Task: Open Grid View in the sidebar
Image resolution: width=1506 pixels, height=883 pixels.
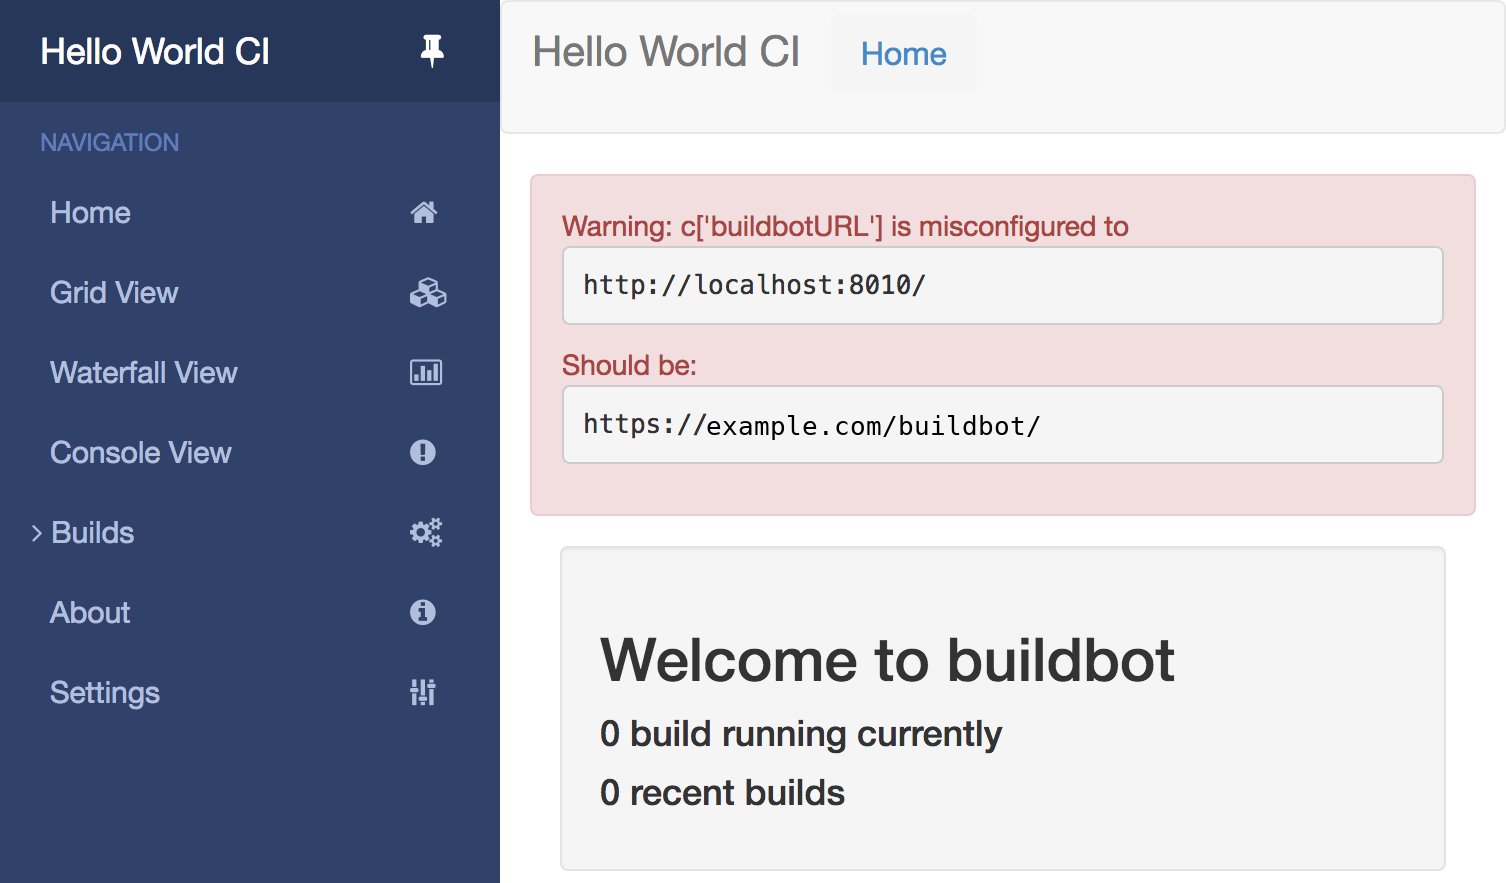Action: (114, 293)
